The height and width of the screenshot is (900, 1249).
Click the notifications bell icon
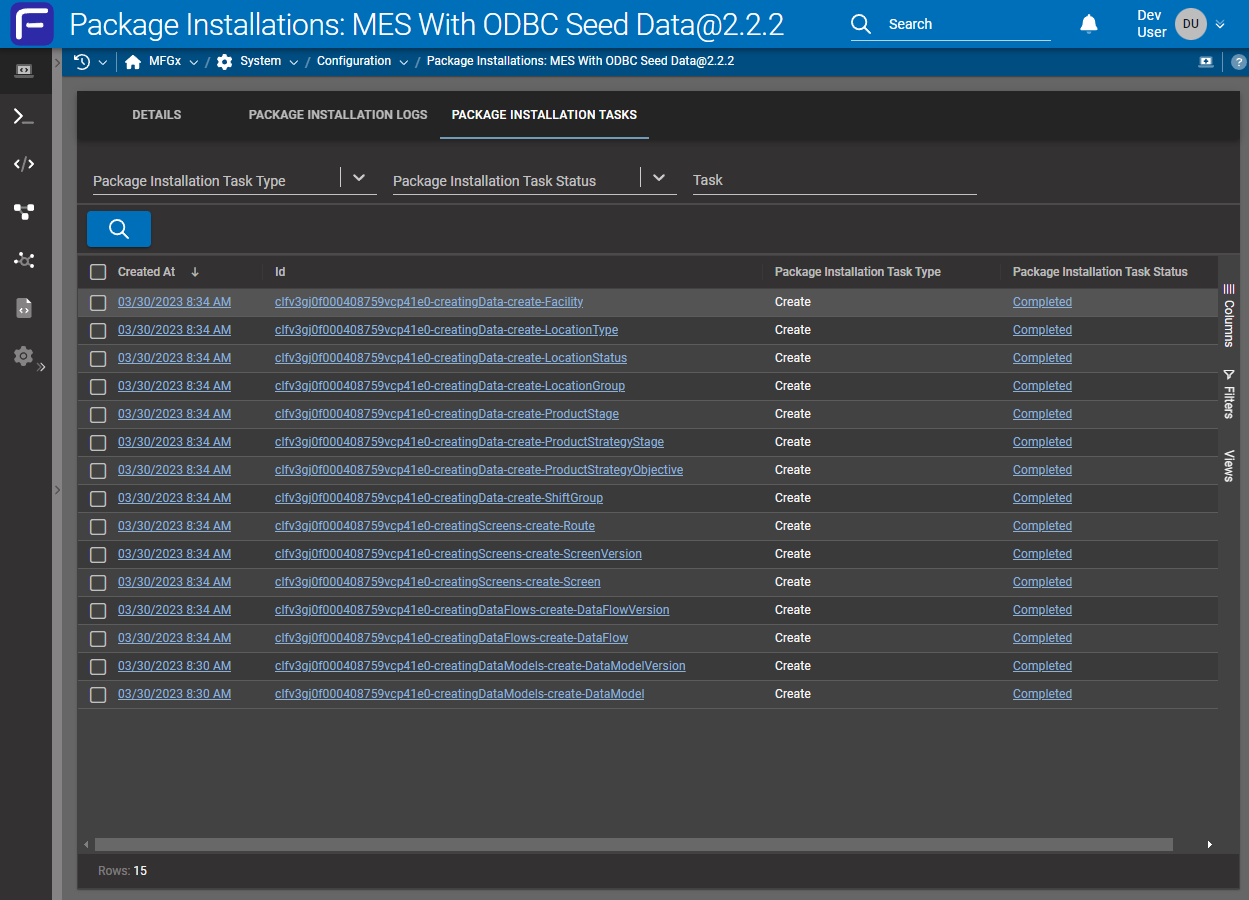[1089, 24]
